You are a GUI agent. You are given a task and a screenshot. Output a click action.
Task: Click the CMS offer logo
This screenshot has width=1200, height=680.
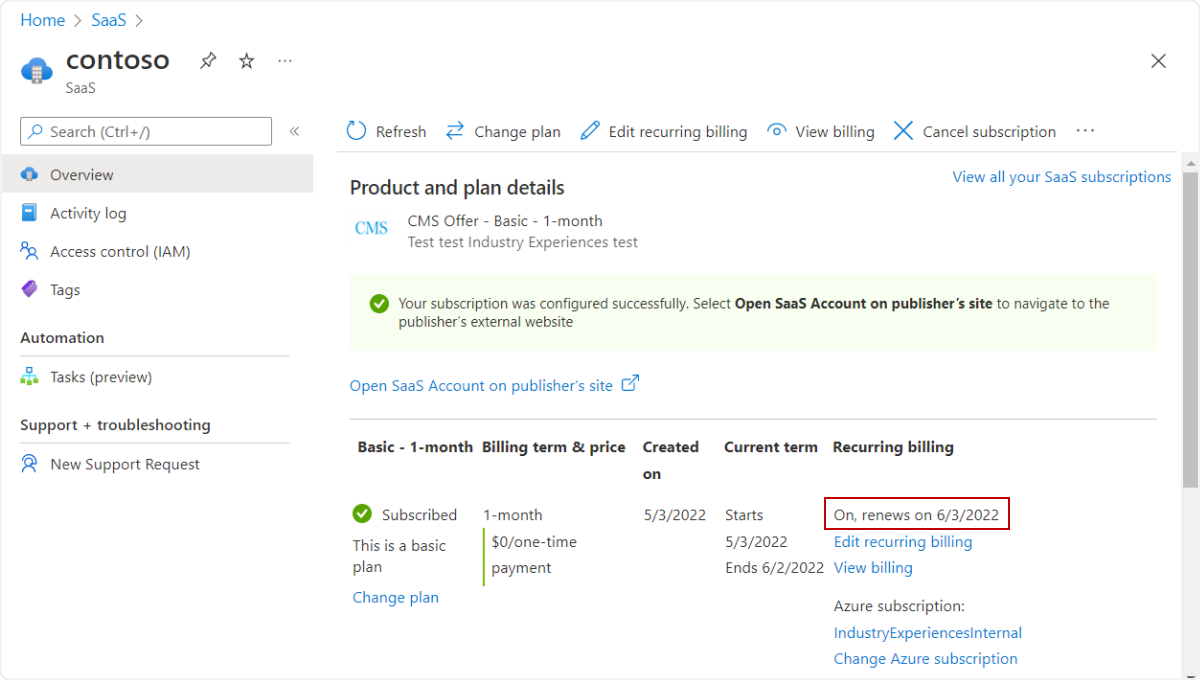coord(371,229)
